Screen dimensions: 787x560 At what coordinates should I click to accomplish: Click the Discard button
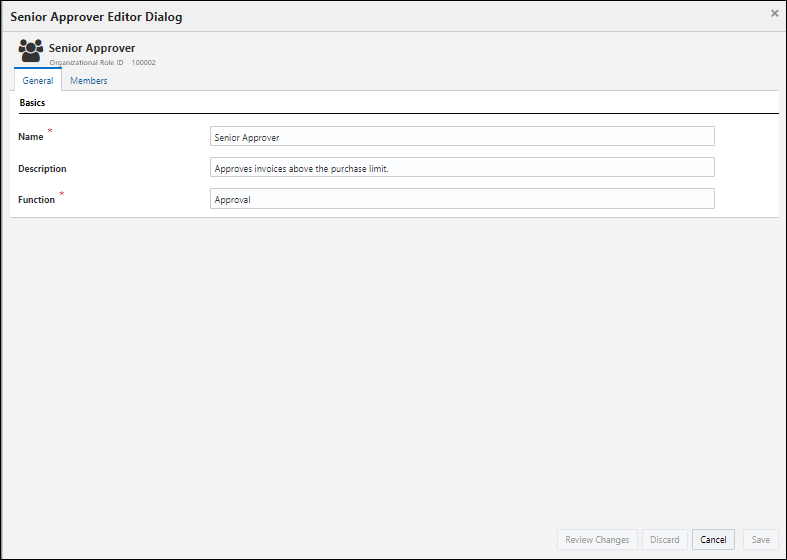click(665, 539)
